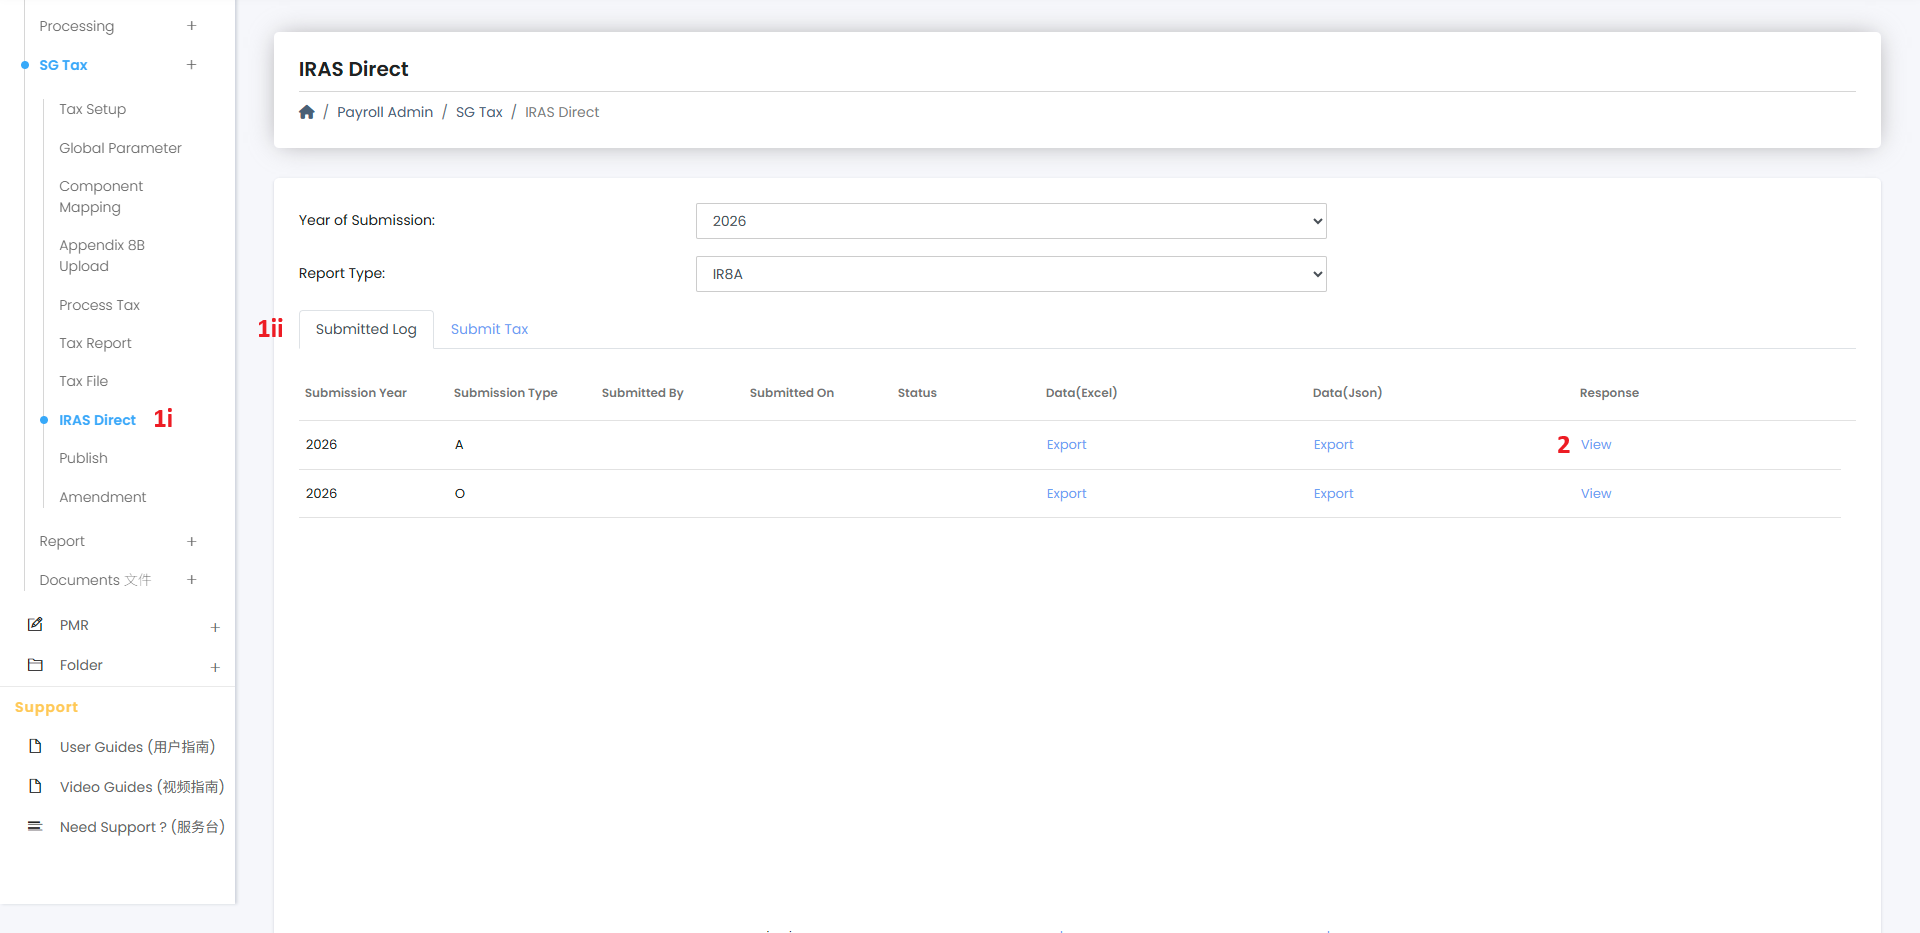The width and height of the screenshot is (1920, 933).
Task: Open Tax Setup in the sidebar
Action: 92,109
